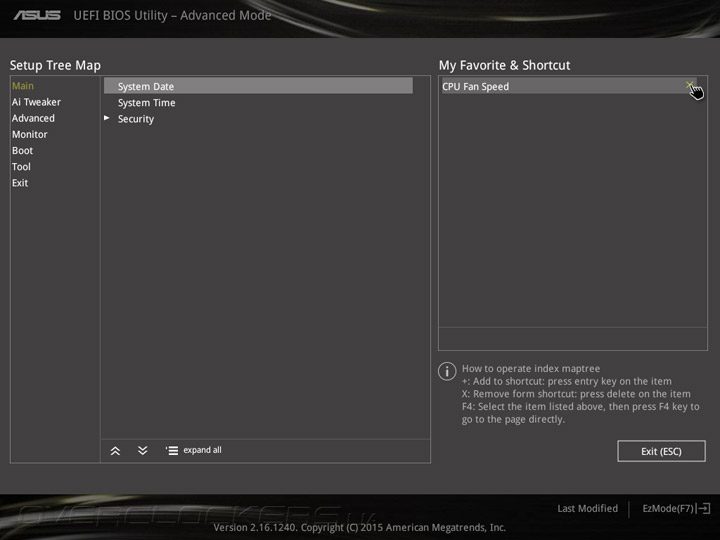Click the expand all list icon
The height and width of the screenshot is (540, 720).
point(172,450)
